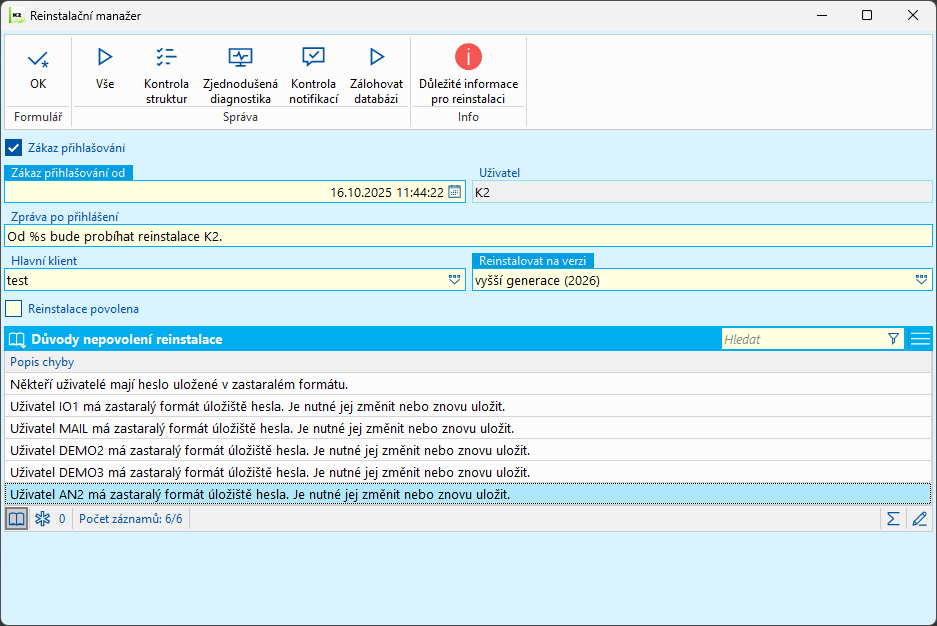The width and height of the screenshot is (937, 626).
Task: Open Důležité informace pro reinstalaci
Action: [468, 57]
